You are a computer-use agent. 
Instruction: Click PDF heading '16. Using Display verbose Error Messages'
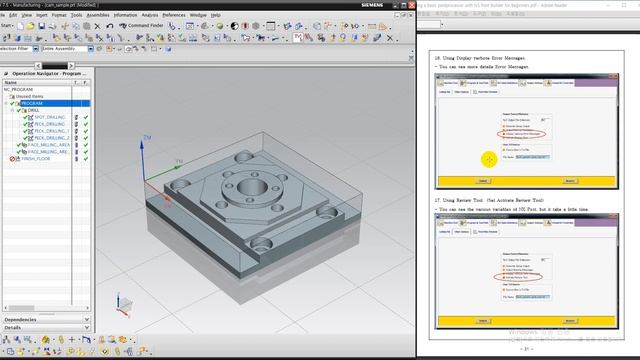[480, 58]
